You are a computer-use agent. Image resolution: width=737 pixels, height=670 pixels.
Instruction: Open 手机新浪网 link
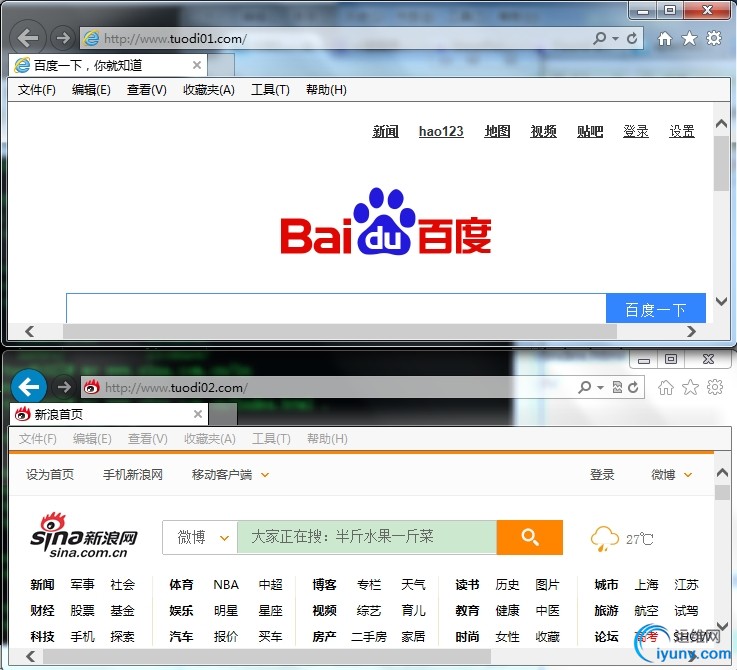133,475
